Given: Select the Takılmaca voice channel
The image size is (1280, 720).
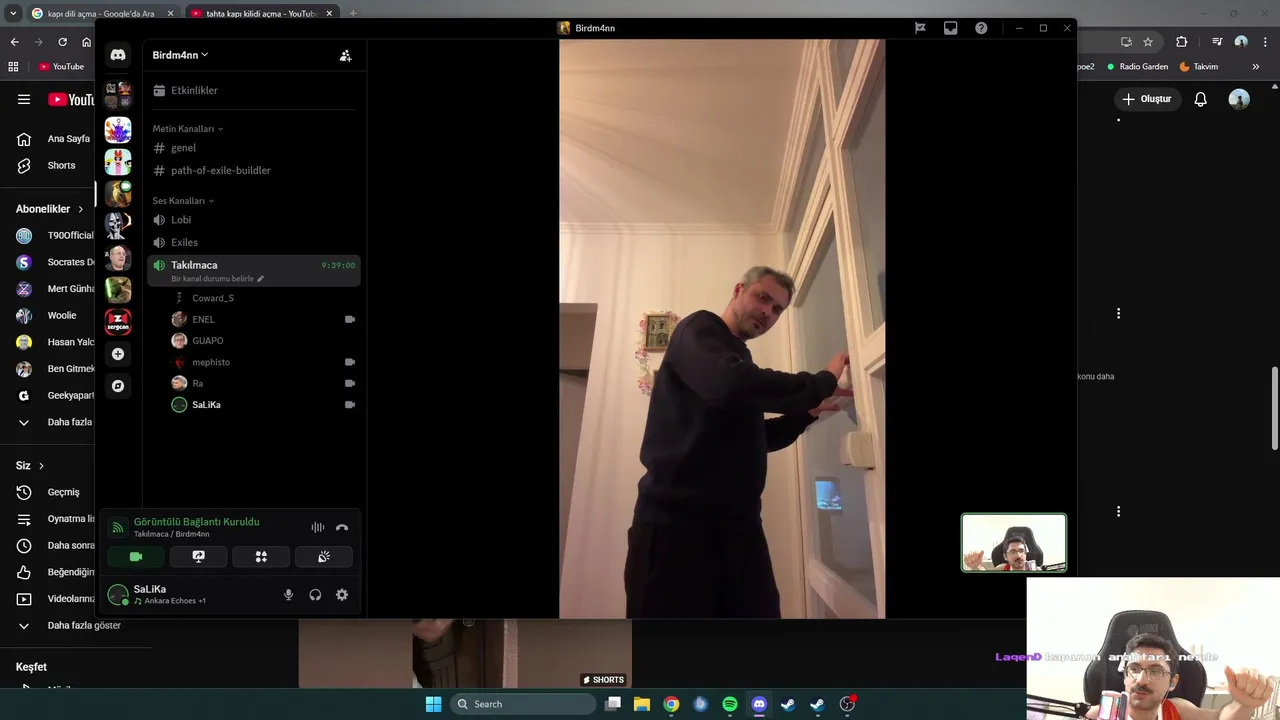Looking at the screenshot, I should (x=253, y=271).
